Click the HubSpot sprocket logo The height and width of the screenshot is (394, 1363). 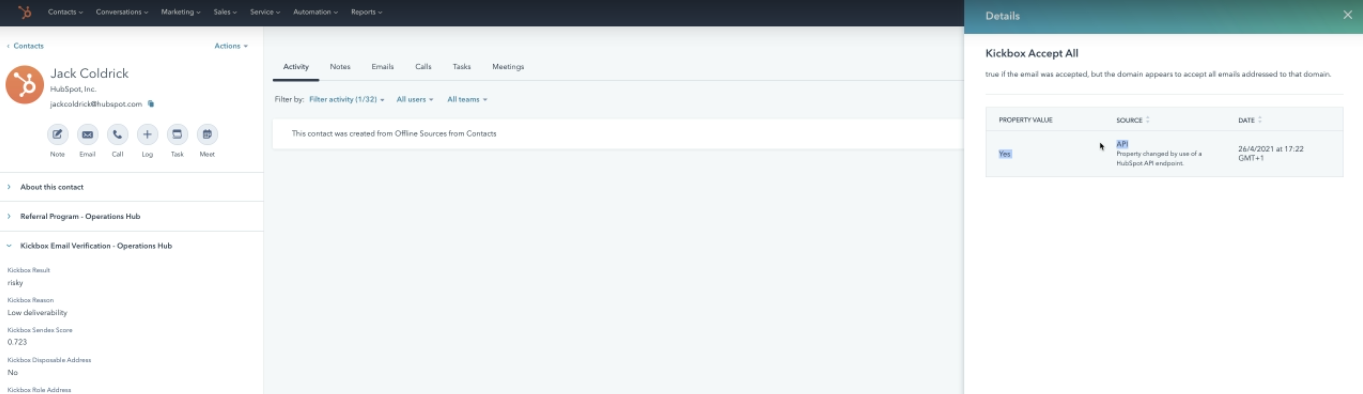[24, 12]
